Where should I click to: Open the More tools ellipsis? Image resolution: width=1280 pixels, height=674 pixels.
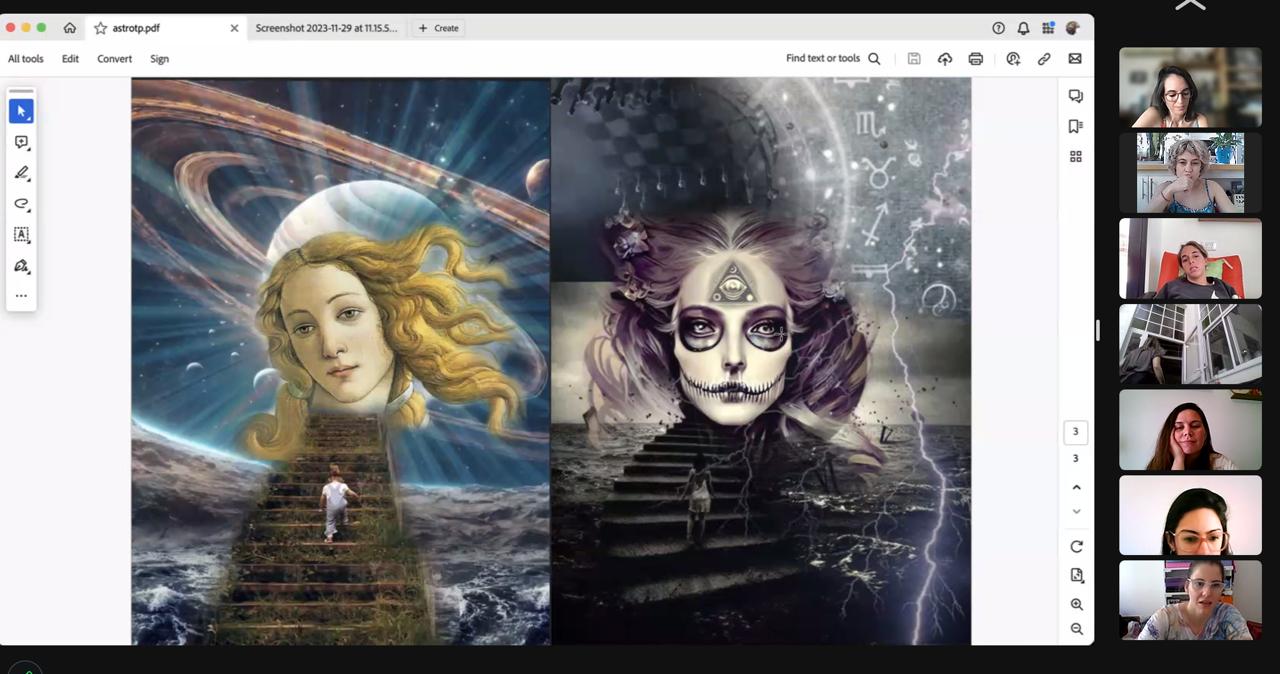coord(21,296)
